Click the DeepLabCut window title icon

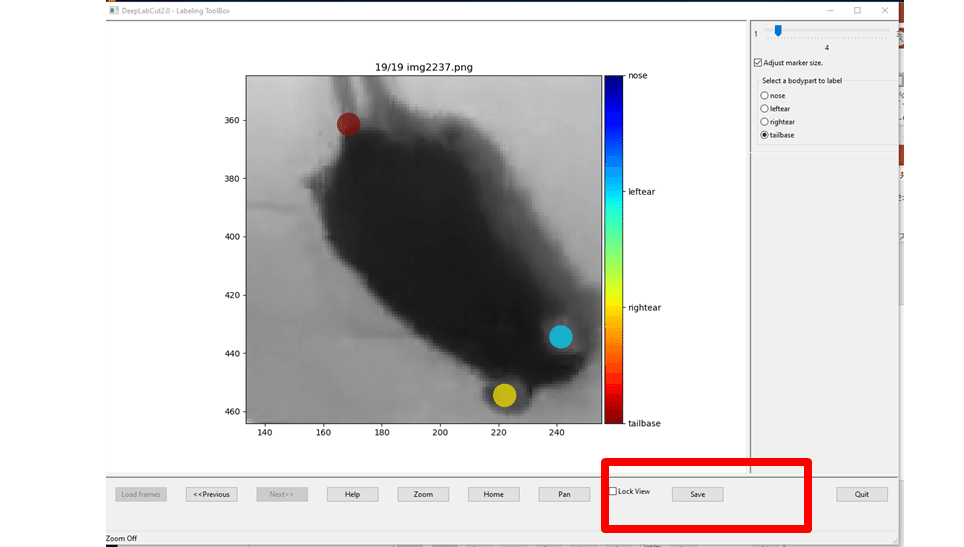coord(114,10)
